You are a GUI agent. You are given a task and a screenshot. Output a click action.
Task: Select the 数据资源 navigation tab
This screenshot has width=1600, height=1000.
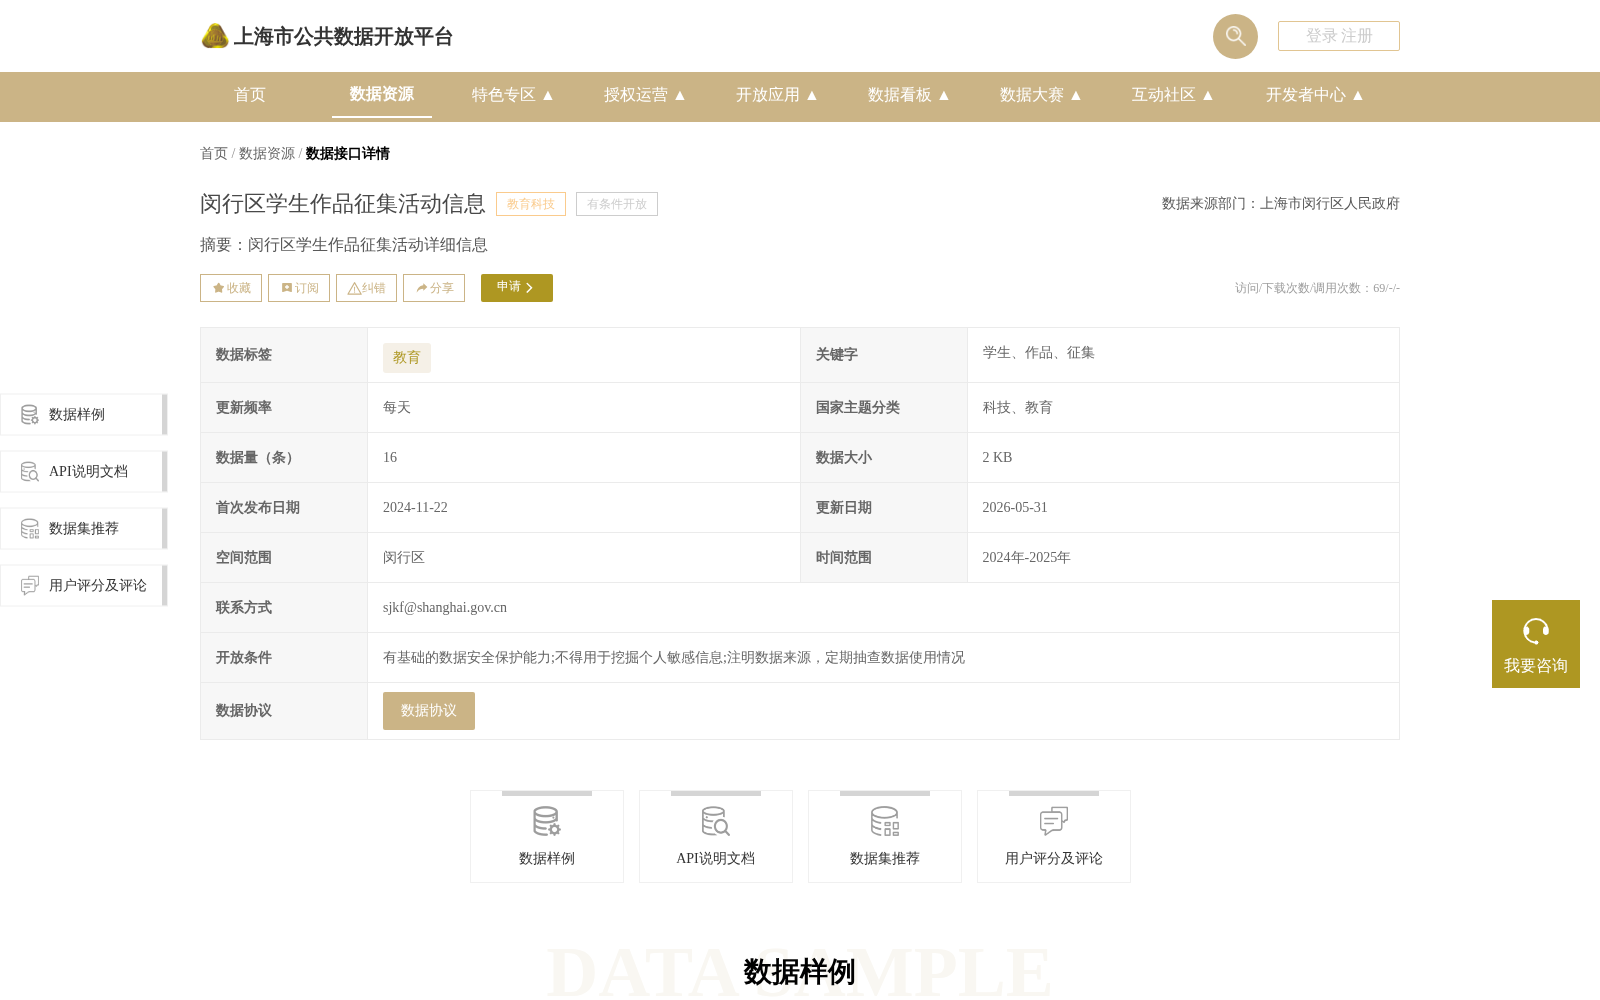pos(382,94)
